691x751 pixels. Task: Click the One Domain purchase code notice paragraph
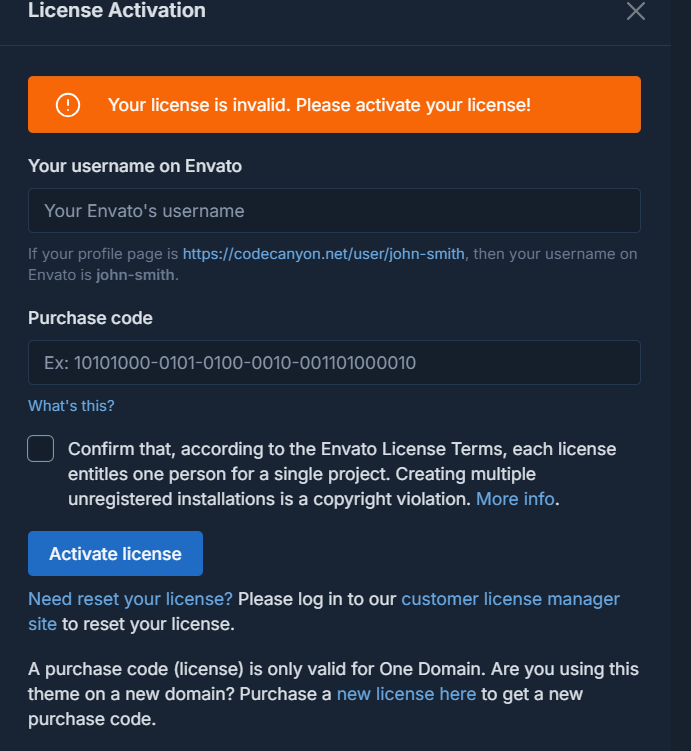pos(334,694)
